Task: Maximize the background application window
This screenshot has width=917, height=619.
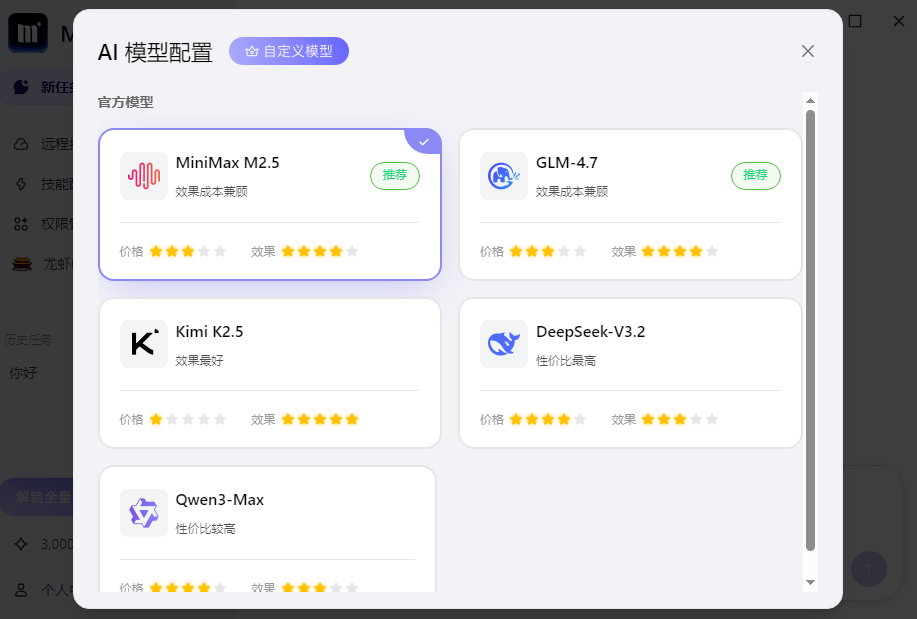Action: pyautogui.click(x=855, y=21)
